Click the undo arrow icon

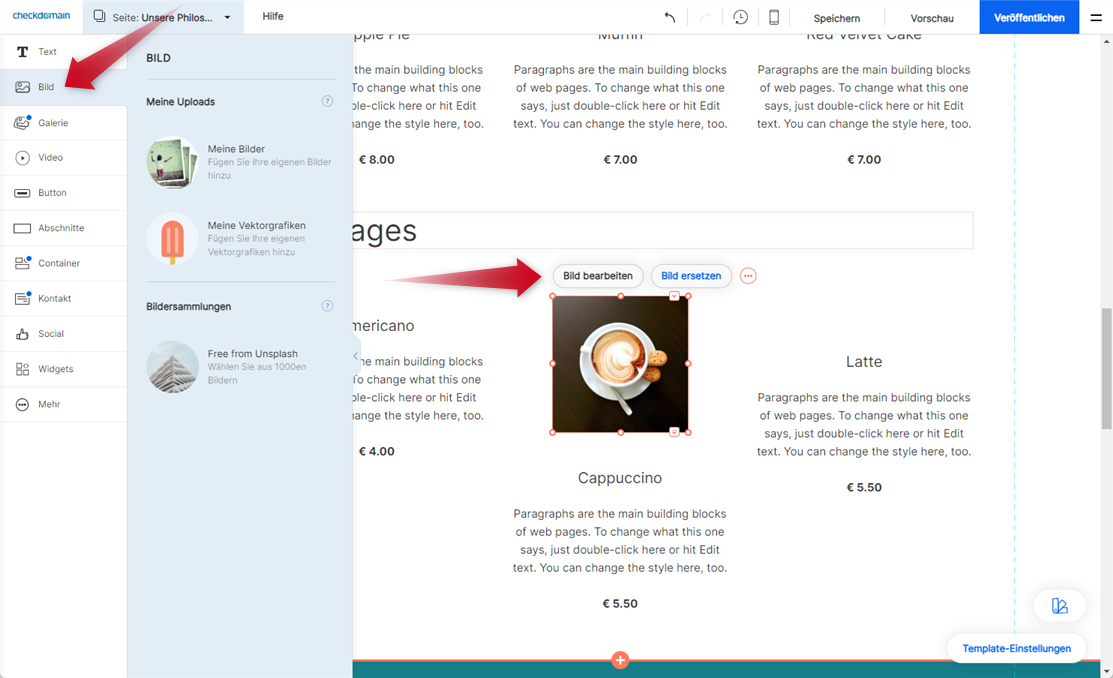[x=670, y=18]
